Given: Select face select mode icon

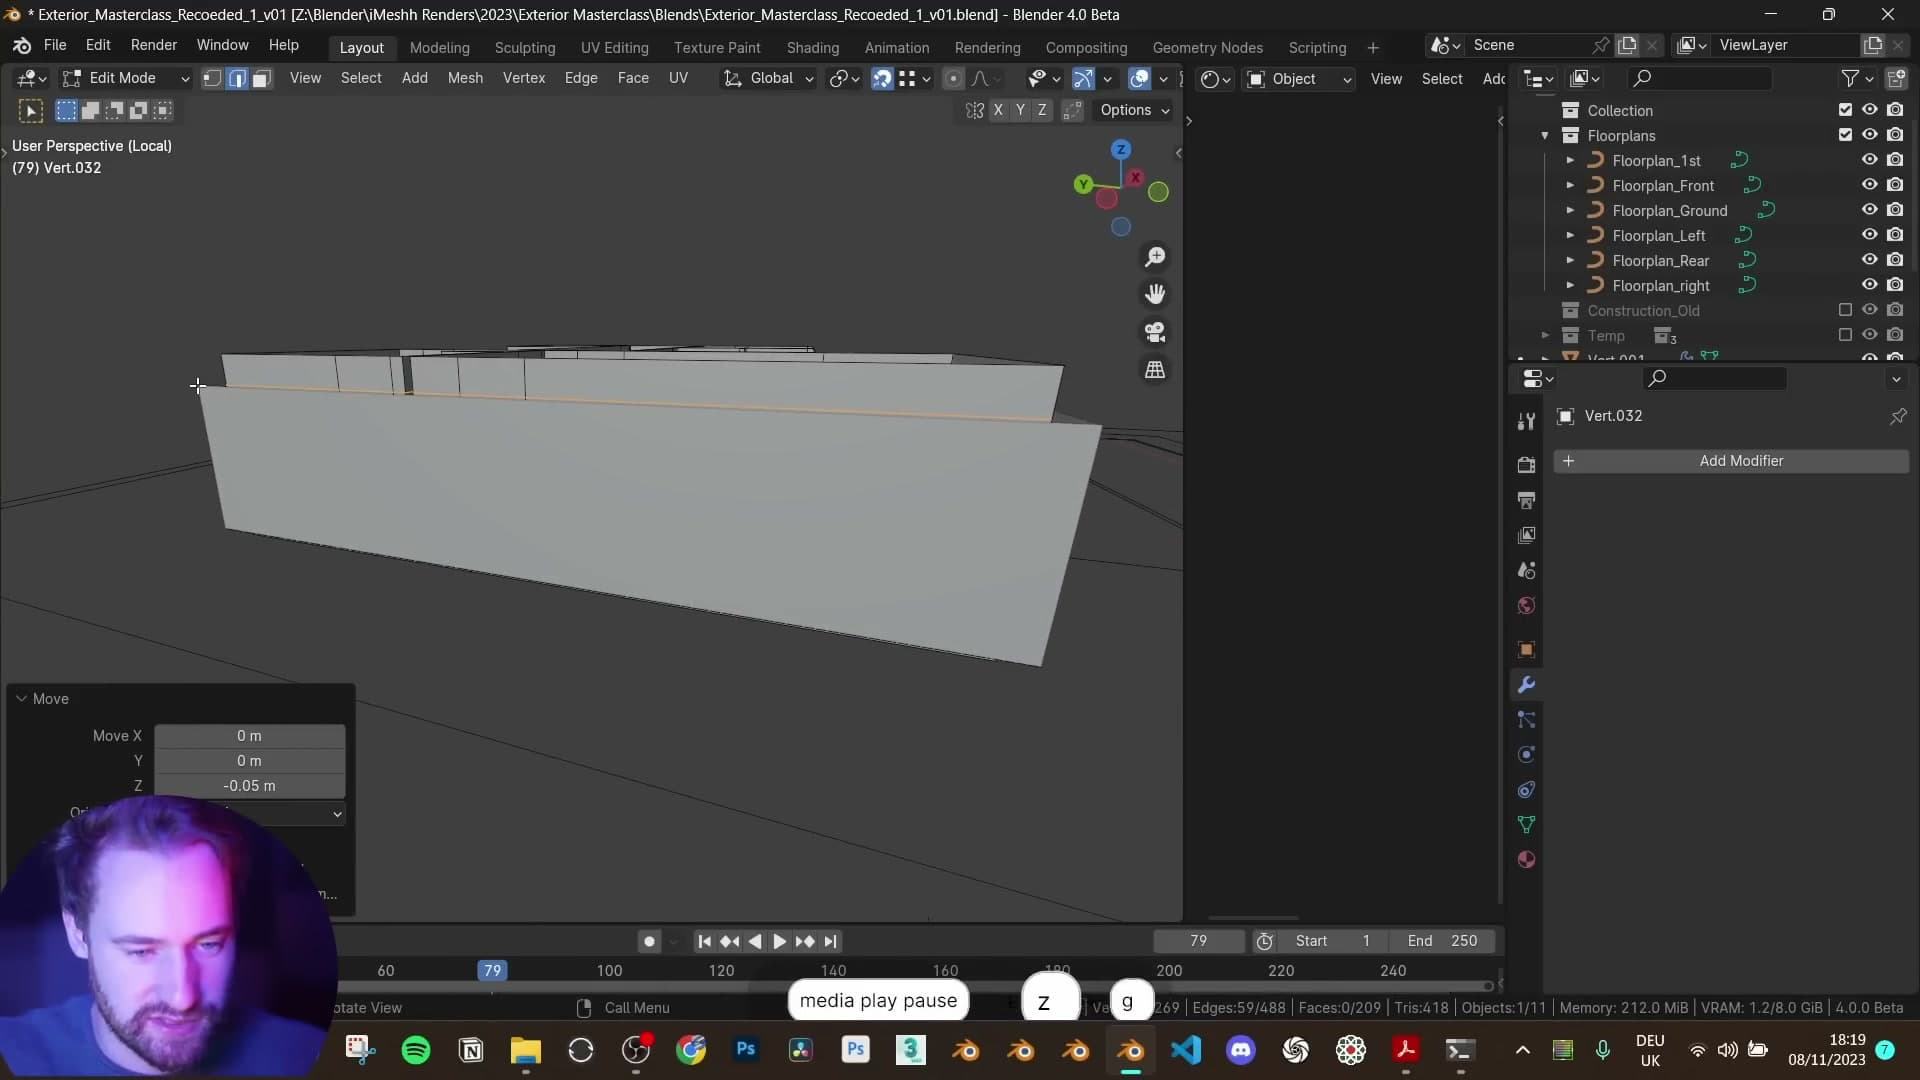Looking at the screenshot, I should coord(261,79).
